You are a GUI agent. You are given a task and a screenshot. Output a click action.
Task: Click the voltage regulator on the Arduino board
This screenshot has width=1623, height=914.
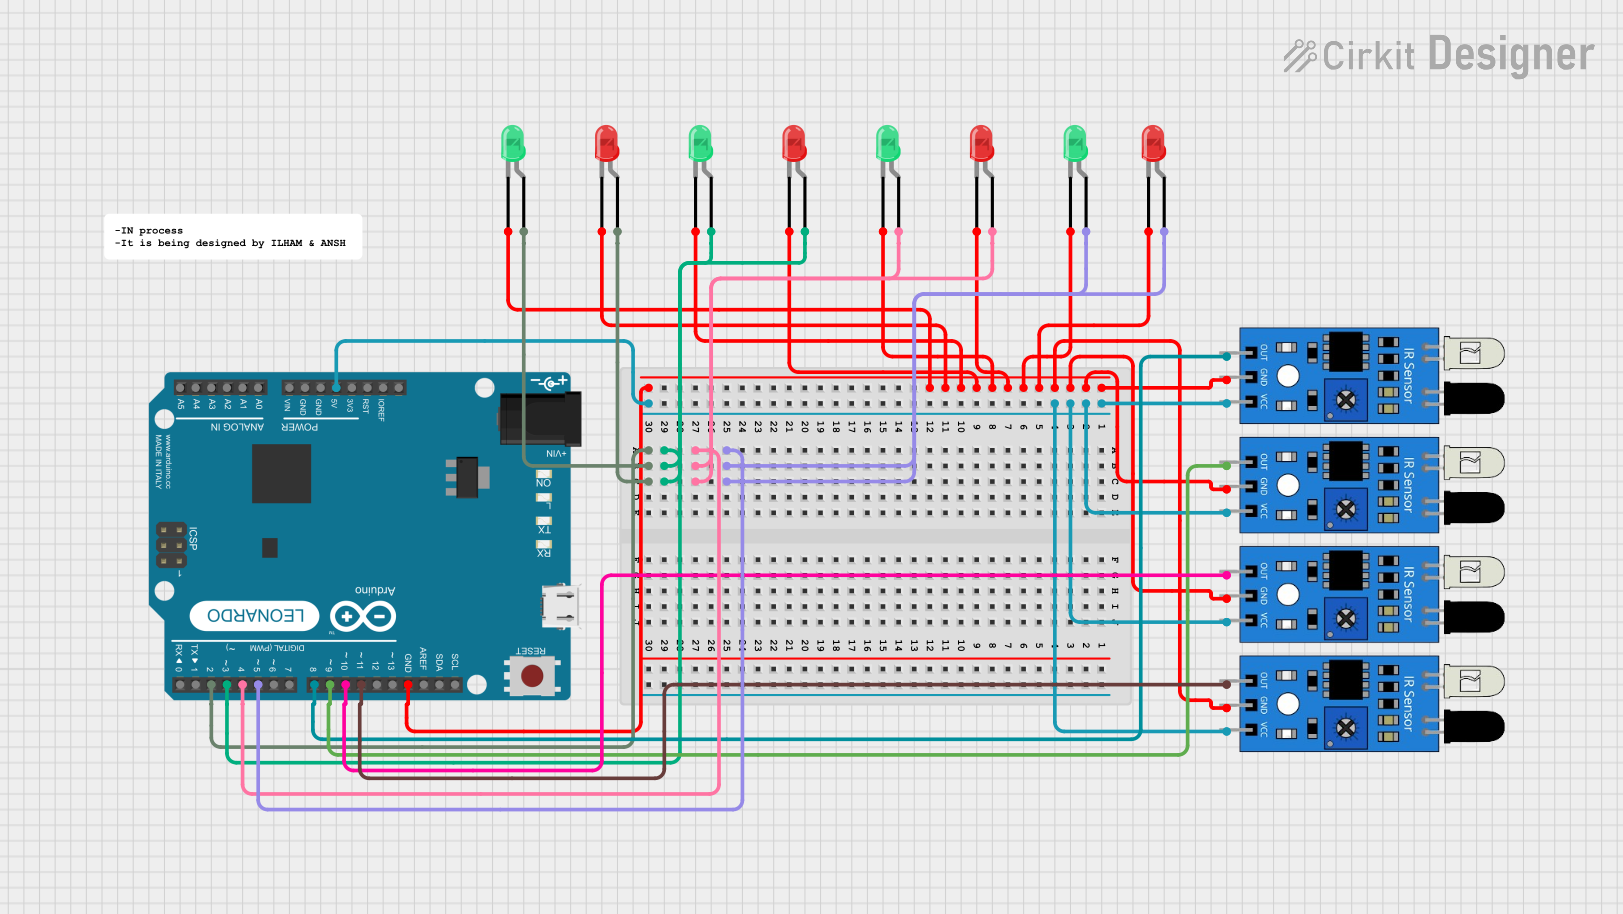[466, 477]
